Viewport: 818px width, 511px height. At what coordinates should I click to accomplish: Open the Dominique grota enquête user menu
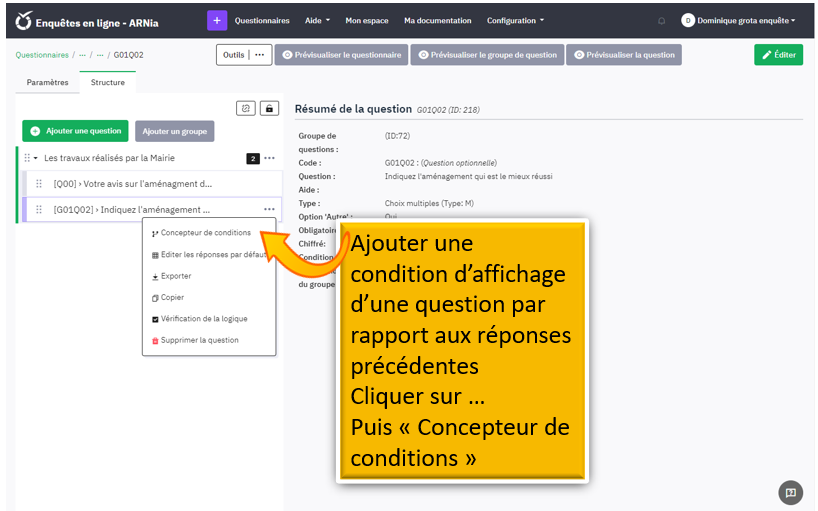739,21
